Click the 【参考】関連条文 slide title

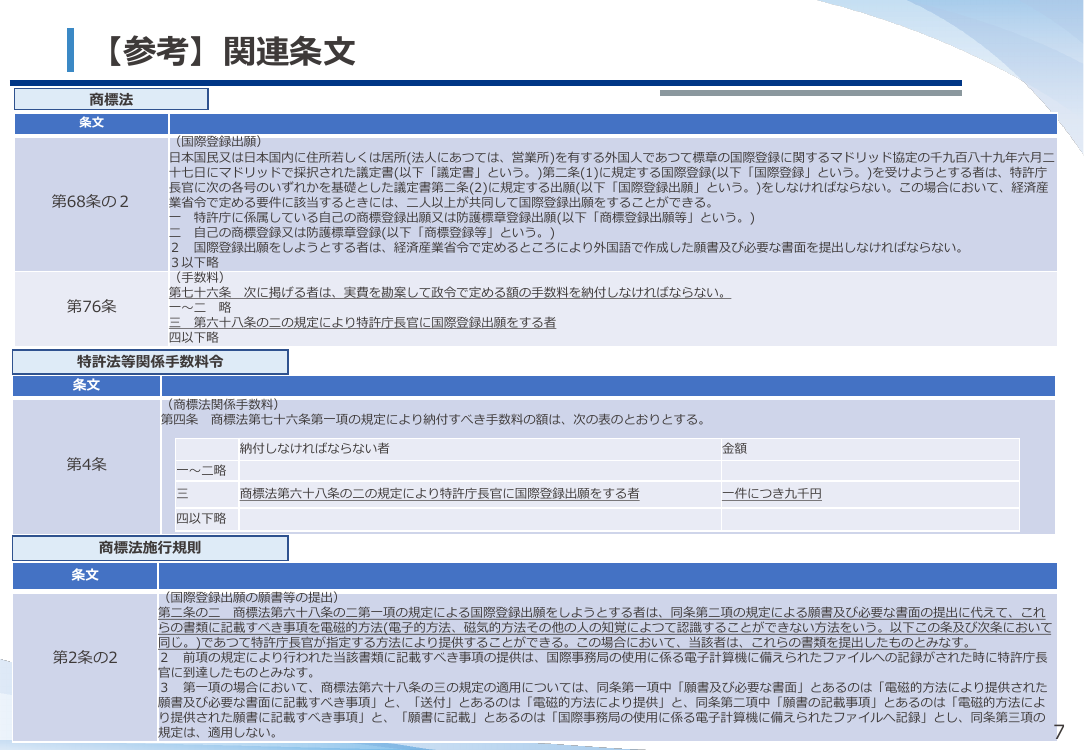tap(227, 50)
